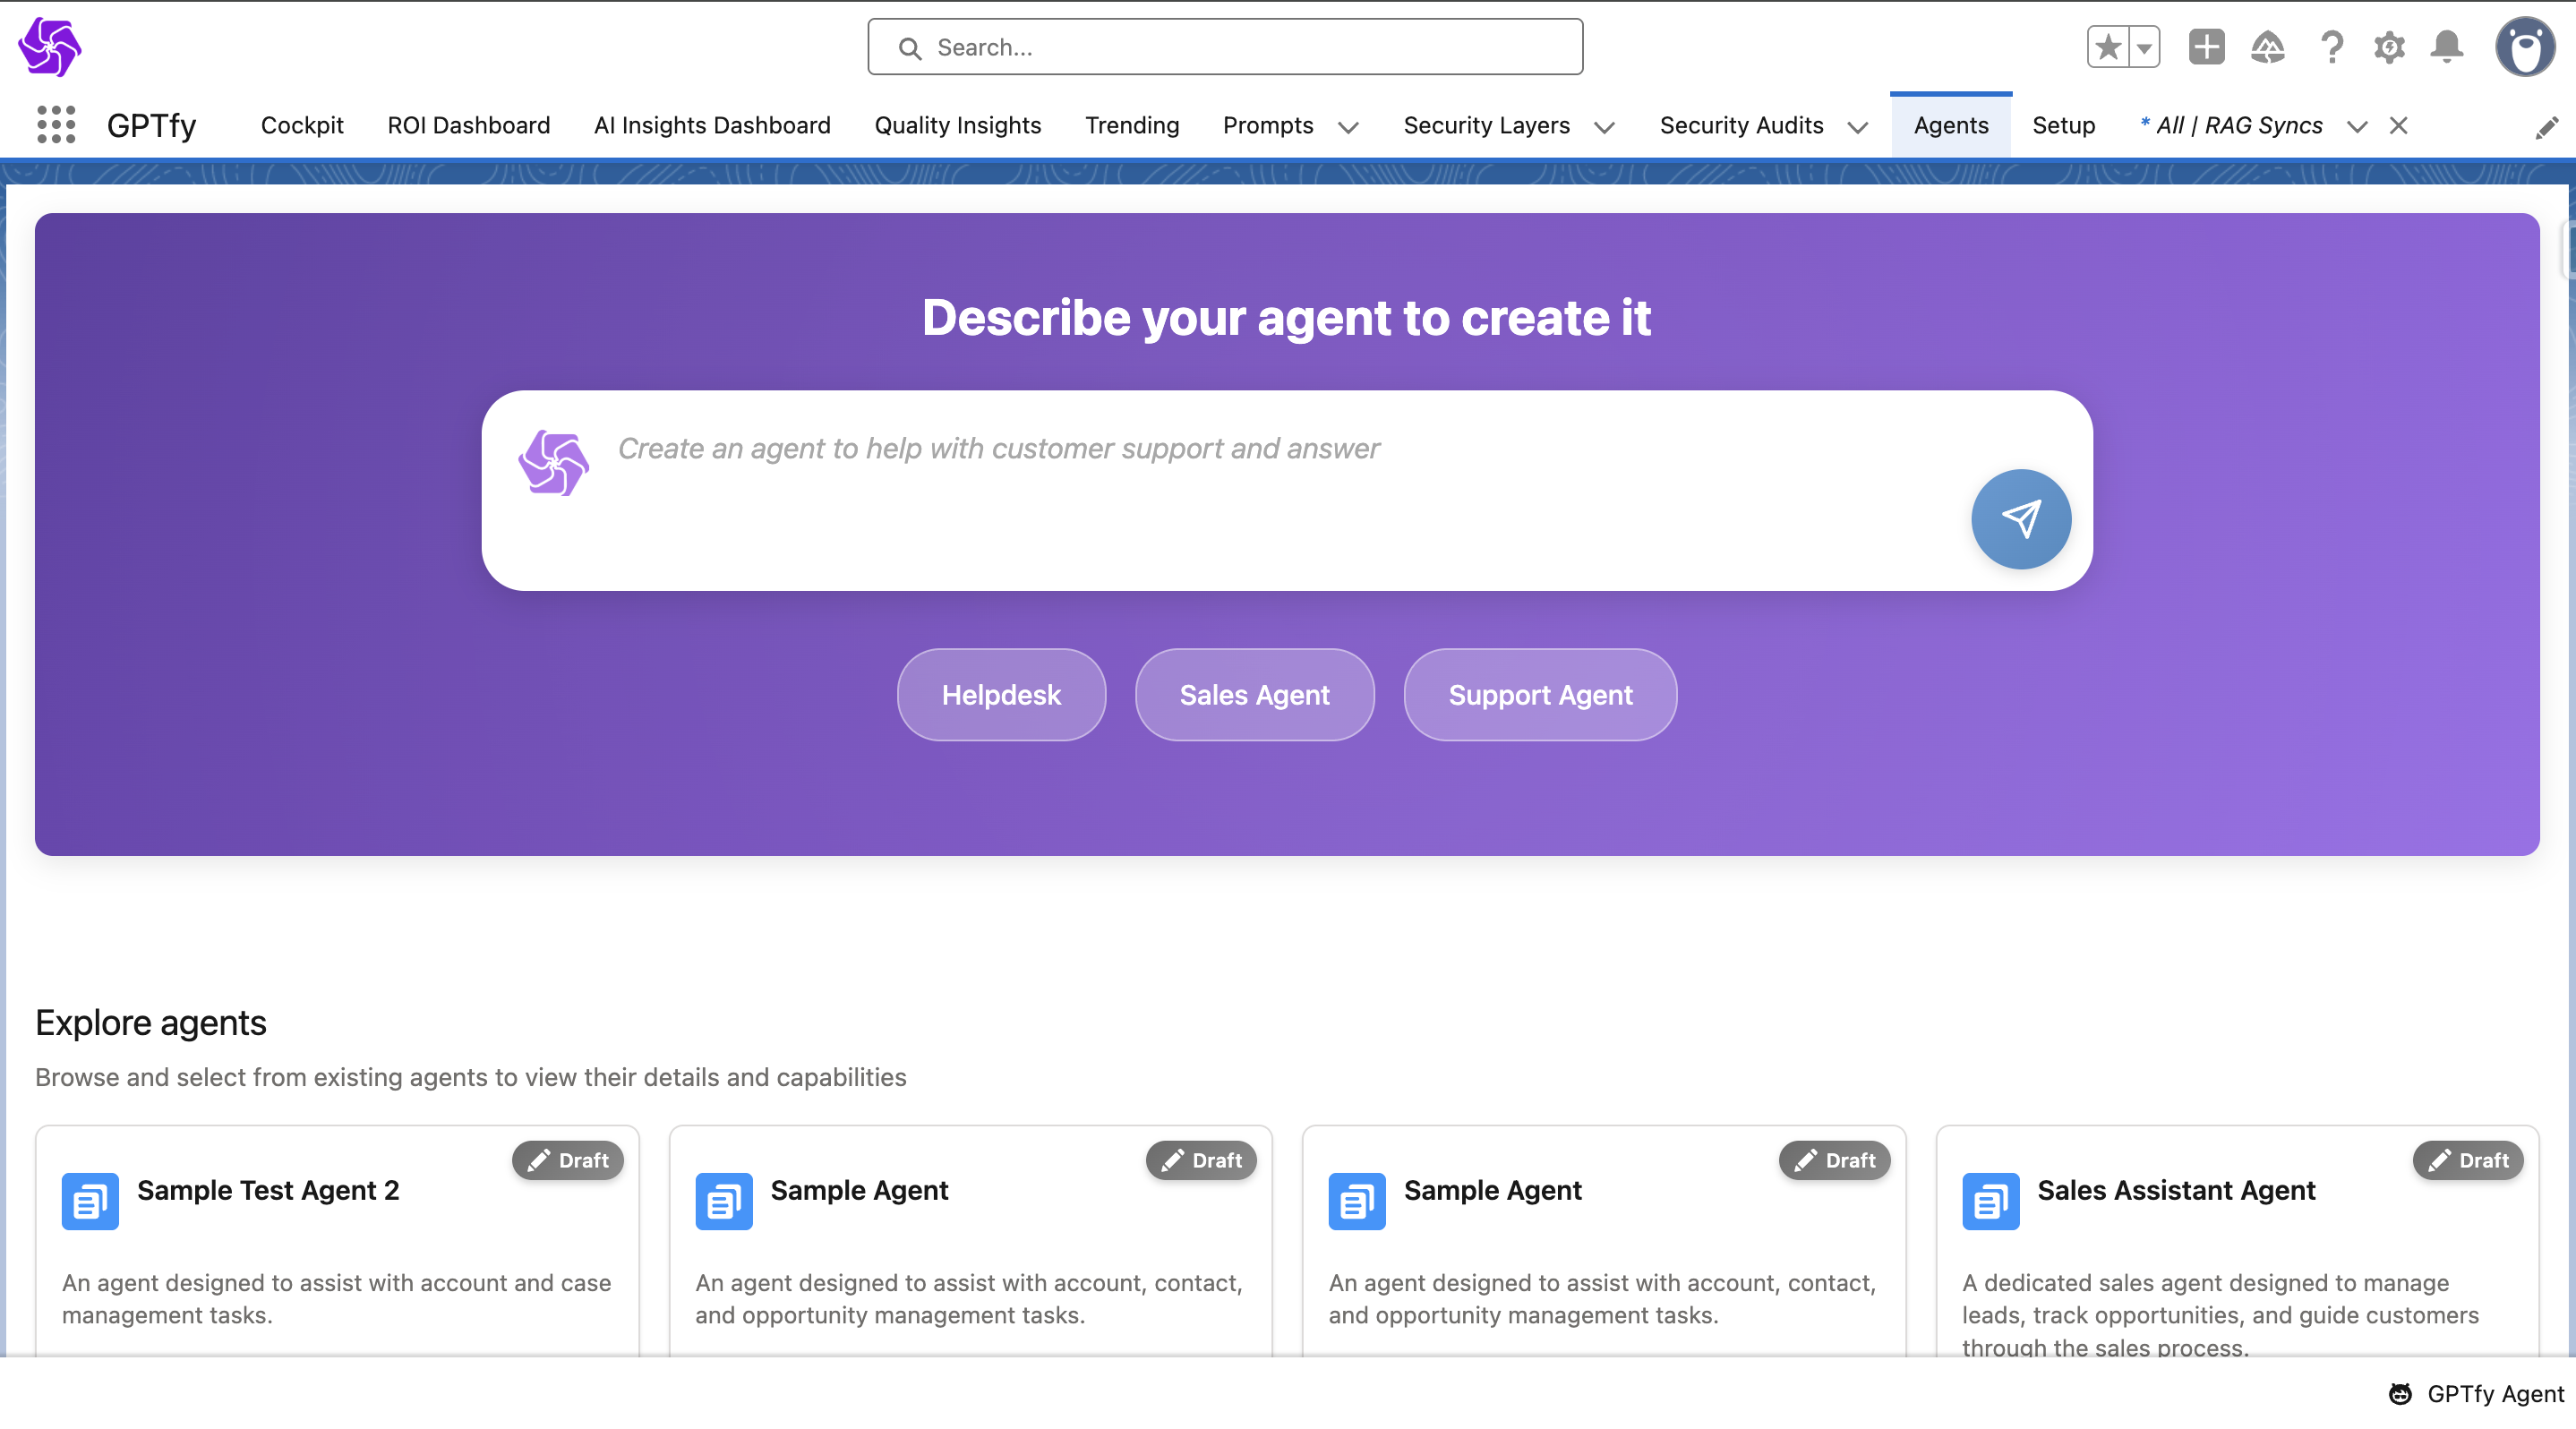Viewport: 2576px width, 1429px height.
Task: Click the send agent description arrow button
Action: coord(2020,519)
